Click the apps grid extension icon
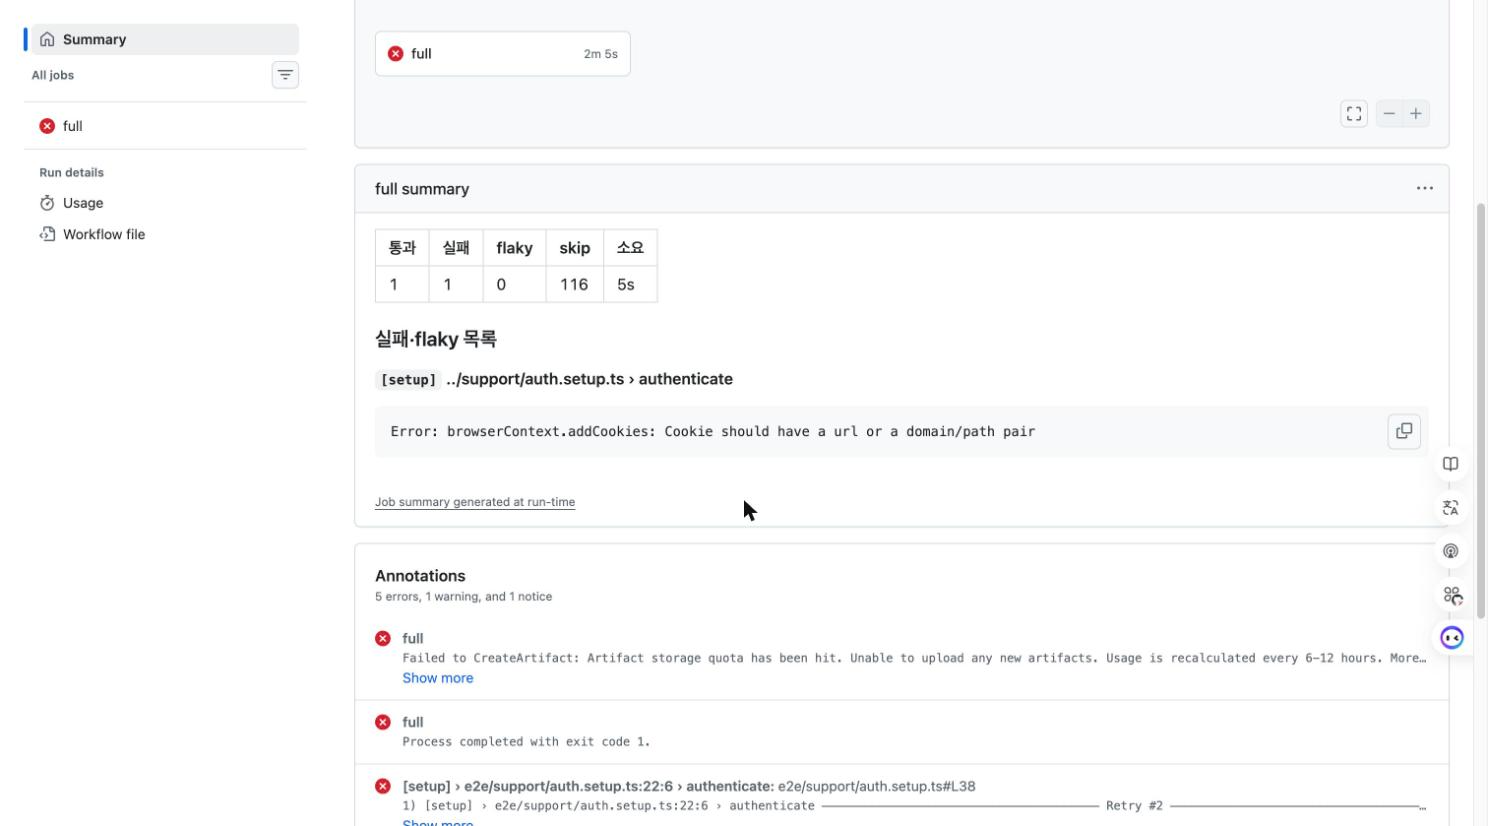 (x=1452, y=596)
